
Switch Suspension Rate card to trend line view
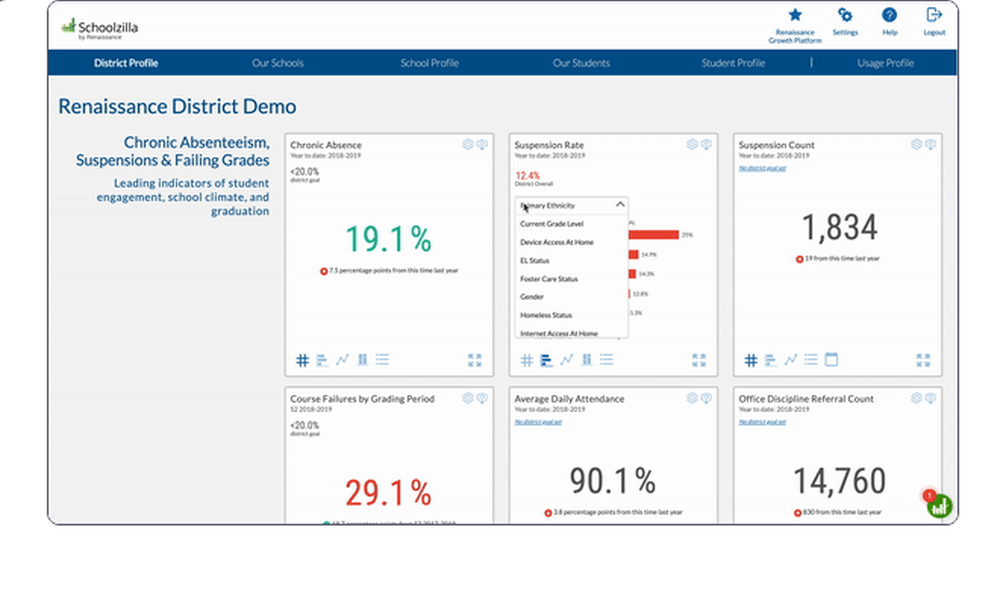click(x=567, y=360)
